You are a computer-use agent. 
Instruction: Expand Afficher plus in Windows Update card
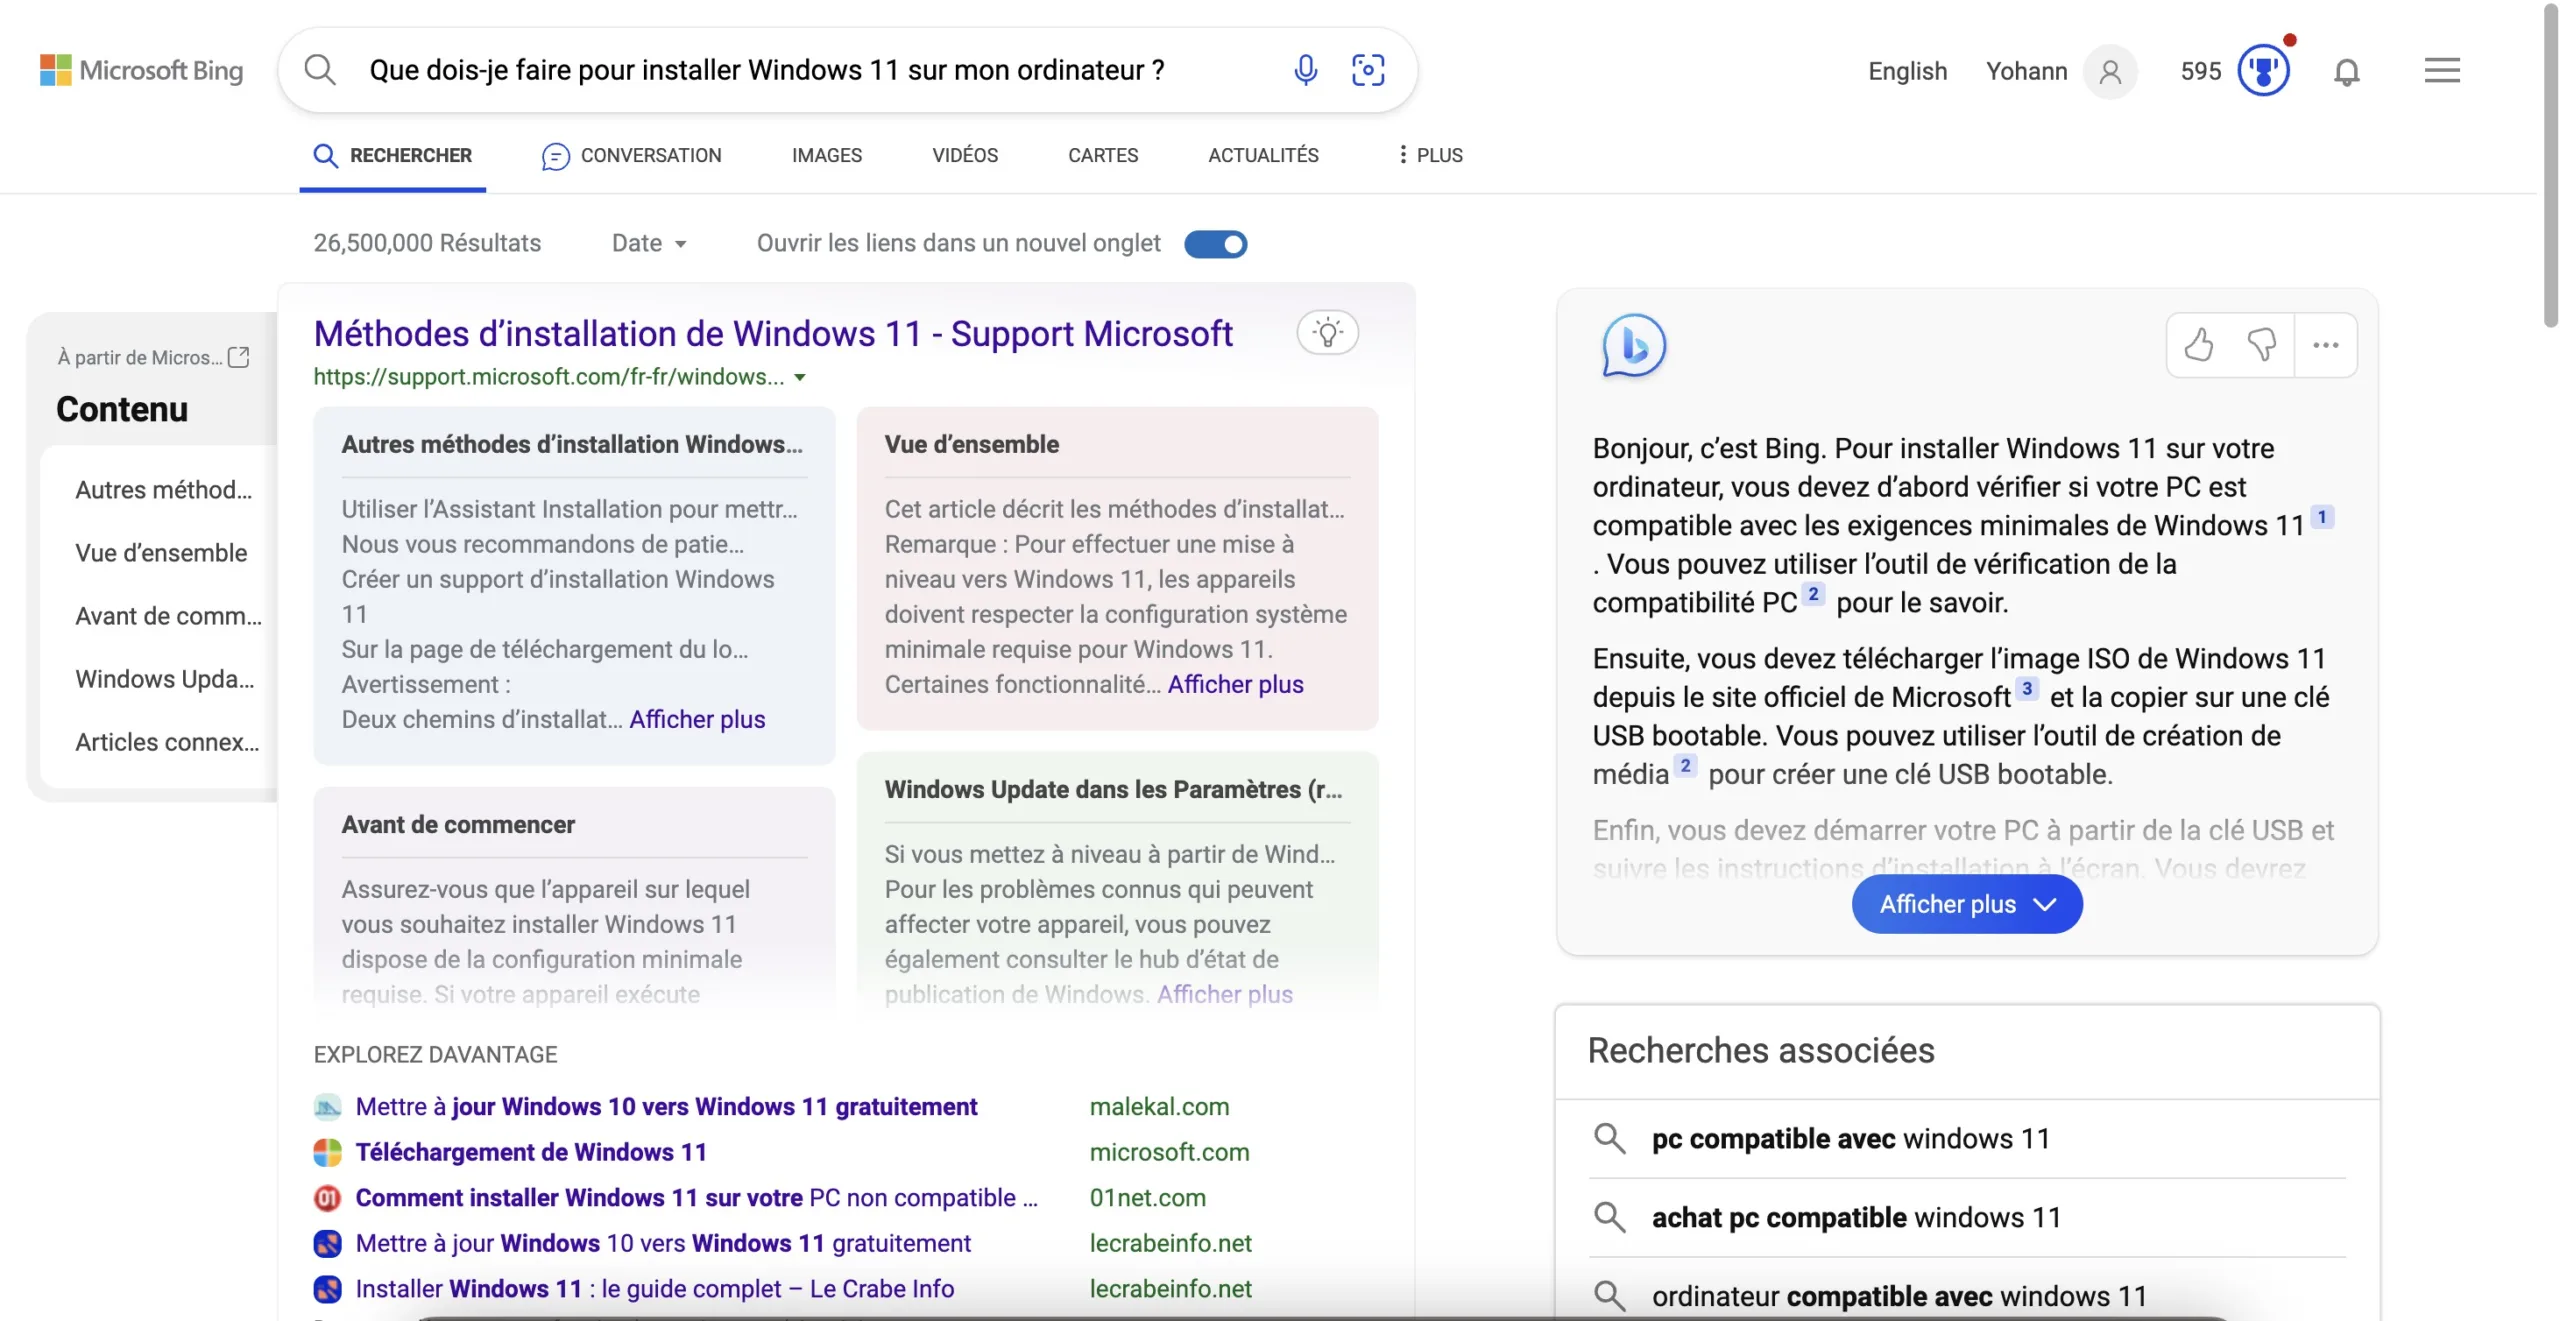pos(1224,994)
